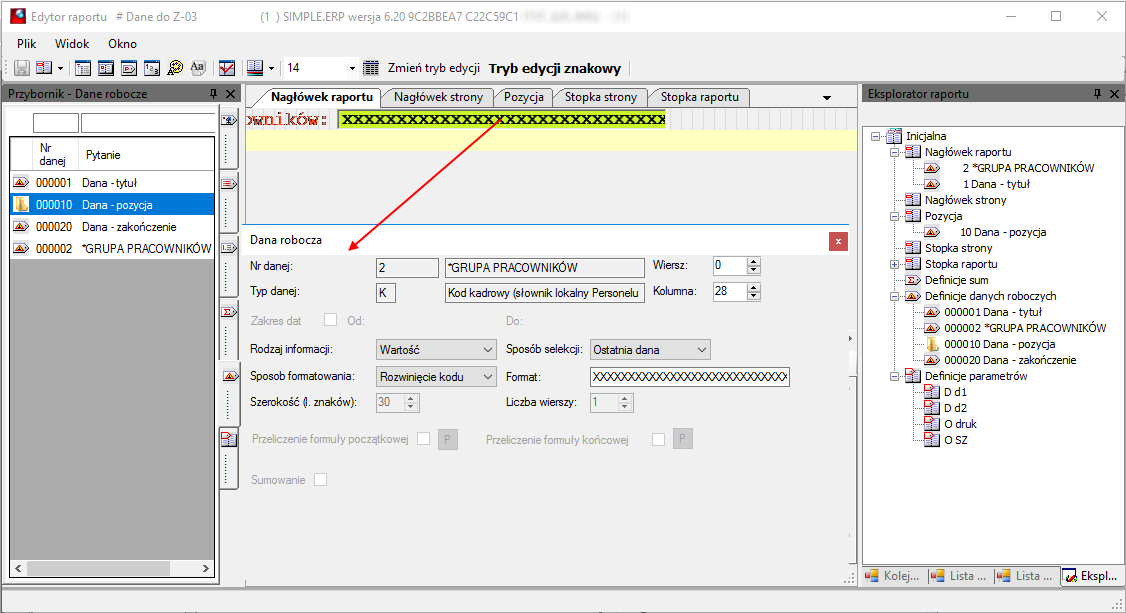The height and width of the screenshot is (613, 1126).
Task: Switch to Stopka strony tab
Action: pyautogui.click(x=600, y=97)
